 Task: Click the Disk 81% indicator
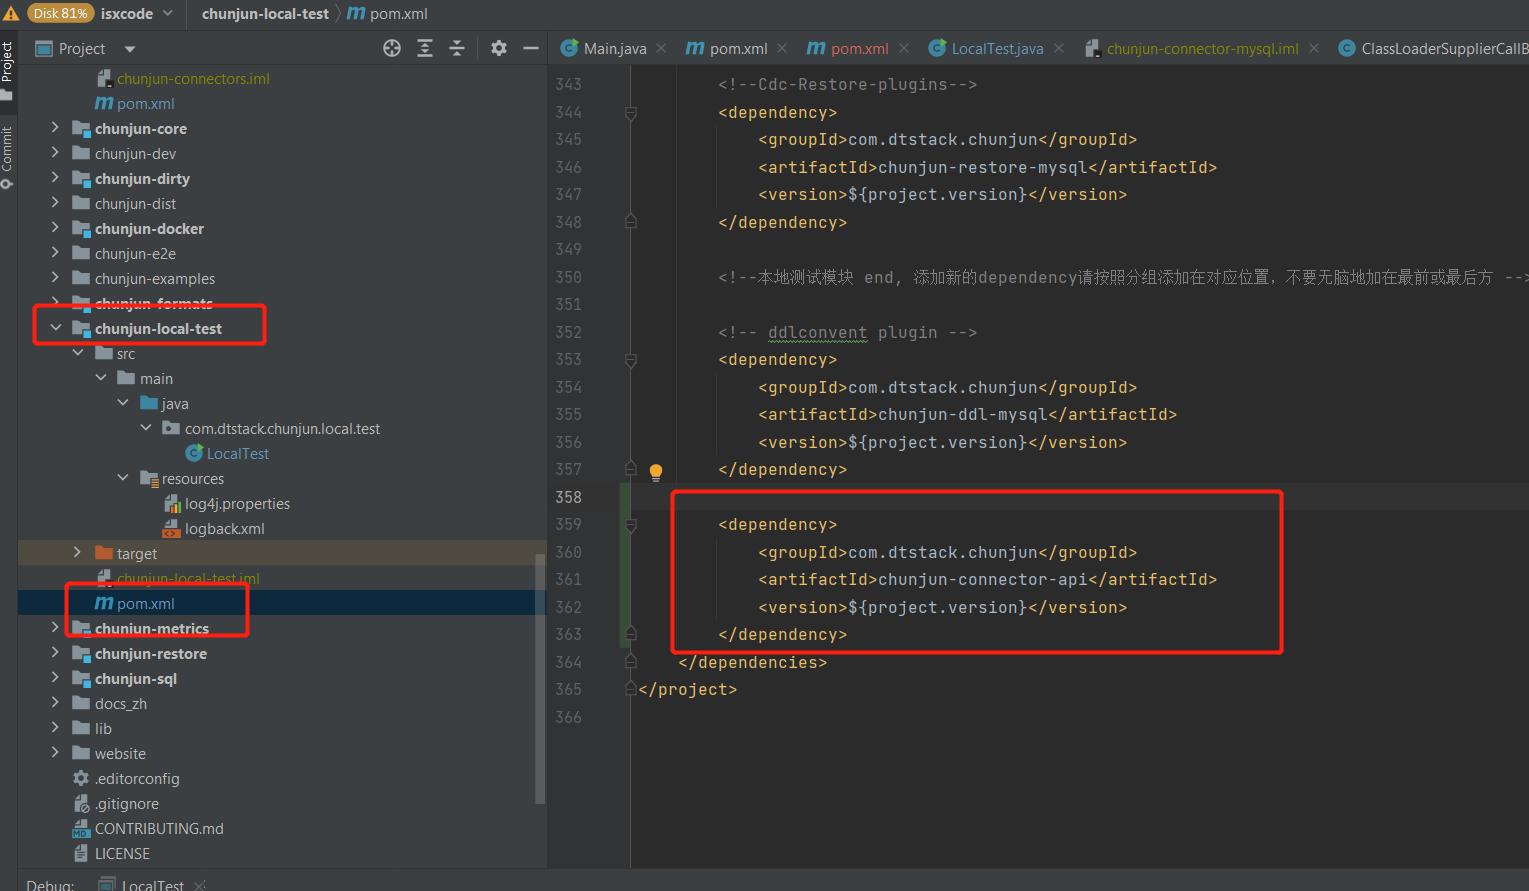point(59,13)
